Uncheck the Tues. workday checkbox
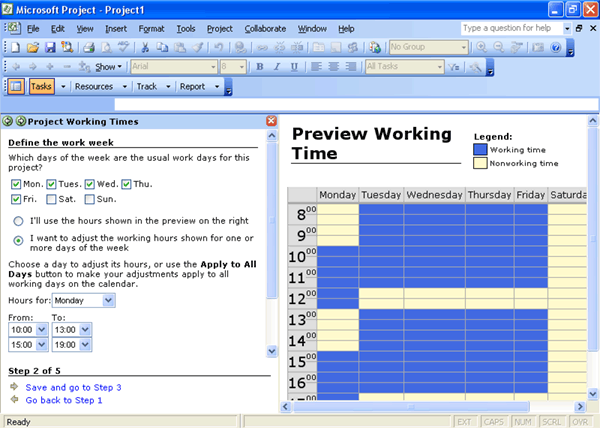 51,184
